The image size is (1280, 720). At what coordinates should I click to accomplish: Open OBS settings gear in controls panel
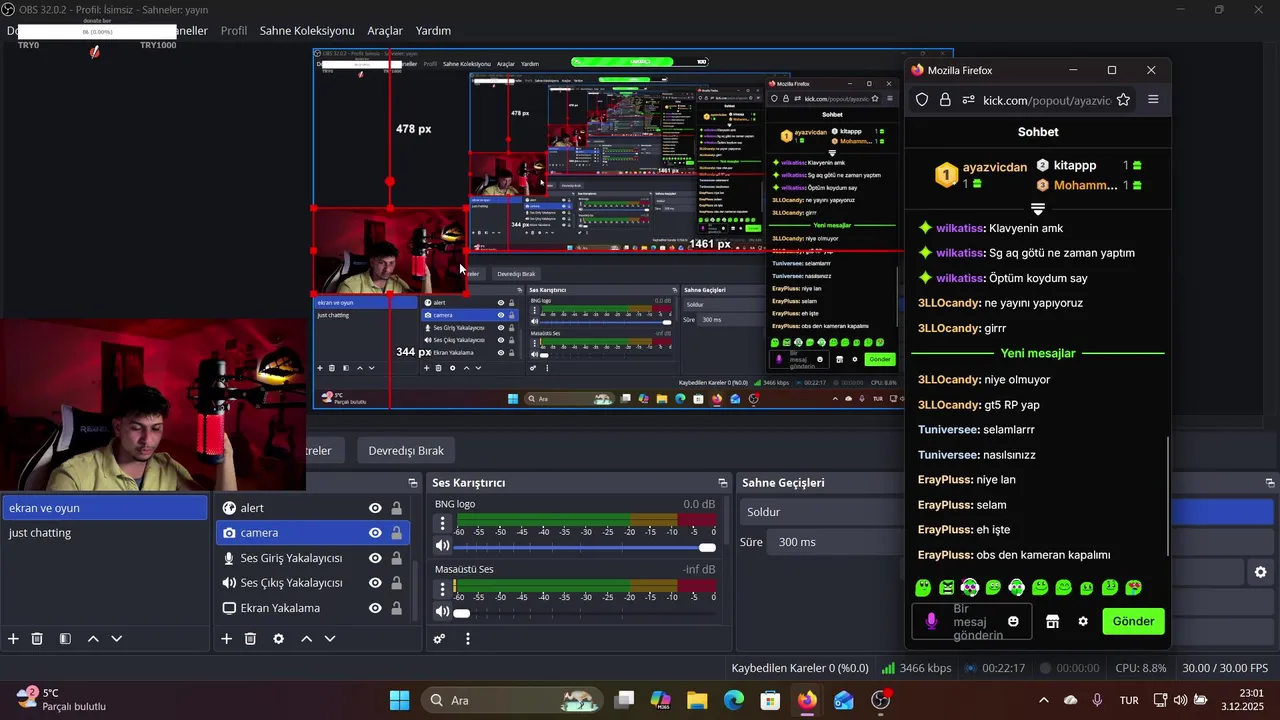click(1260, 572)
